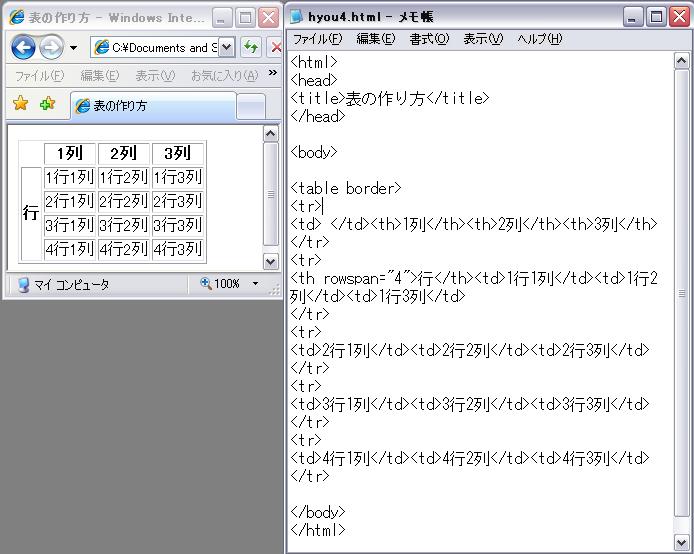Viewport: 694px width, 554px height.
Task: Maximize the Notepad window
Action: click(x=656, y=18)
